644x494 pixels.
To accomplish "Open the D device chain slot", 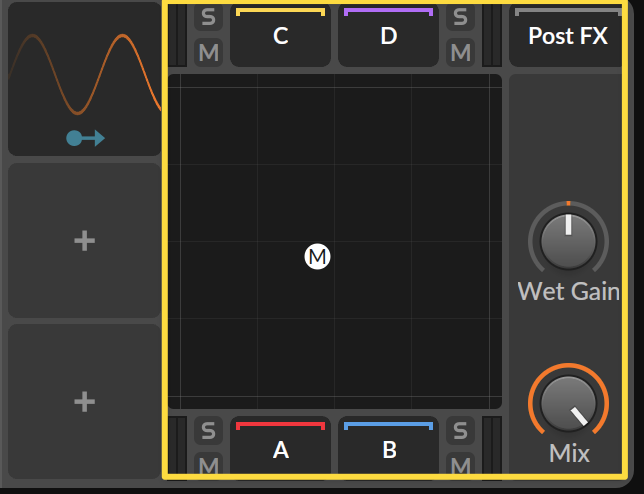I will tap(388, 36).
